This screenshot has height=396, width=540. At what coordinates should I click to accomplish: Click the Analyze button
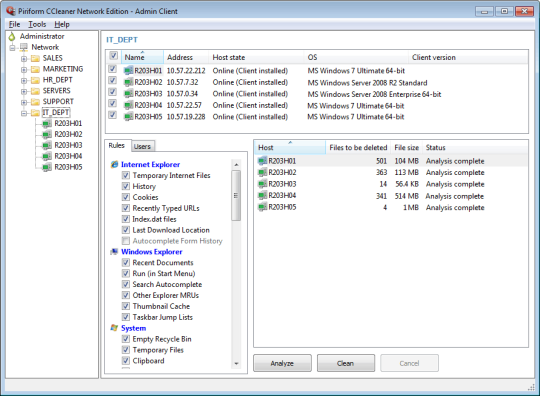point(282,363)
